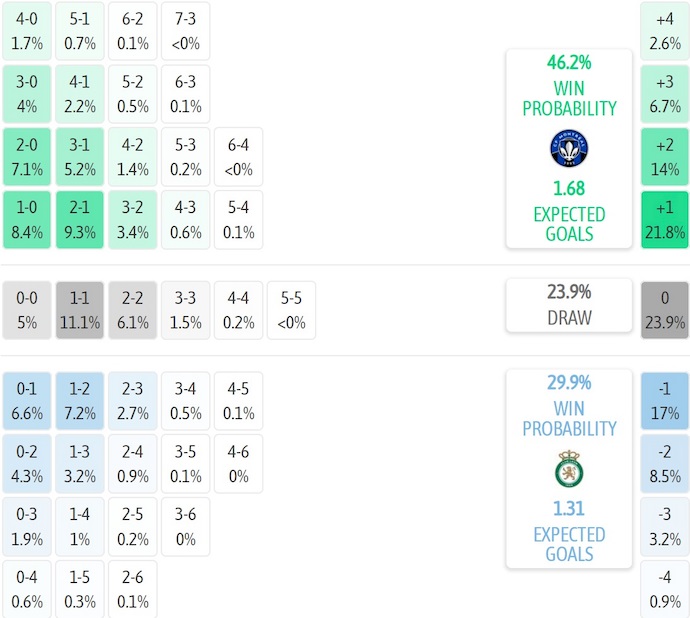This screenshot has height=618, width=690.
Task: Choose the 0-1 scoreline at 6.6%
Action: (28, 400)
